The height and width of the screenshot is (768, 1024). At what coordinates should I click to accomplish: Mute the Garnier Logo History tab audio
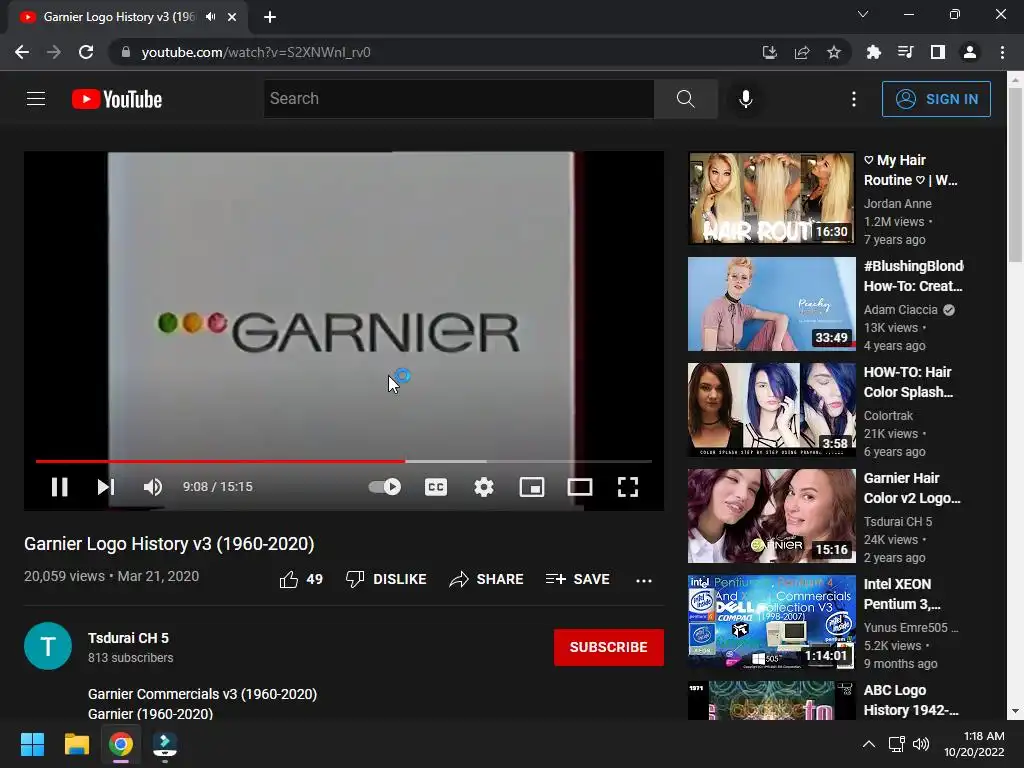210,17
